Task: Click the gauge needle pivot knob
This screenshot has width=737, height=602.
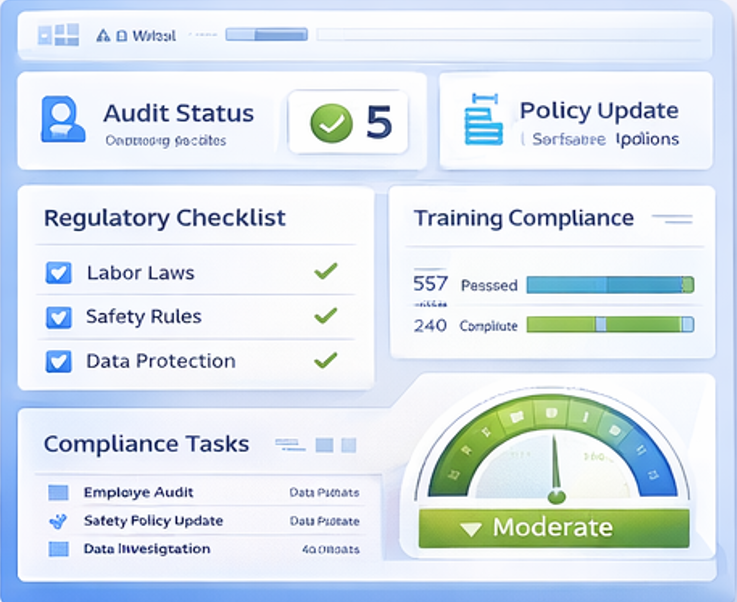Action: [557, 496]
